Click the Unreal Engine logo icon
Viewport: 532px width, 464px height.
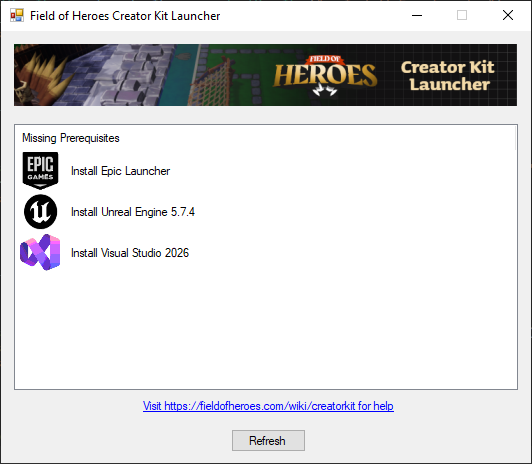(40, 212)
